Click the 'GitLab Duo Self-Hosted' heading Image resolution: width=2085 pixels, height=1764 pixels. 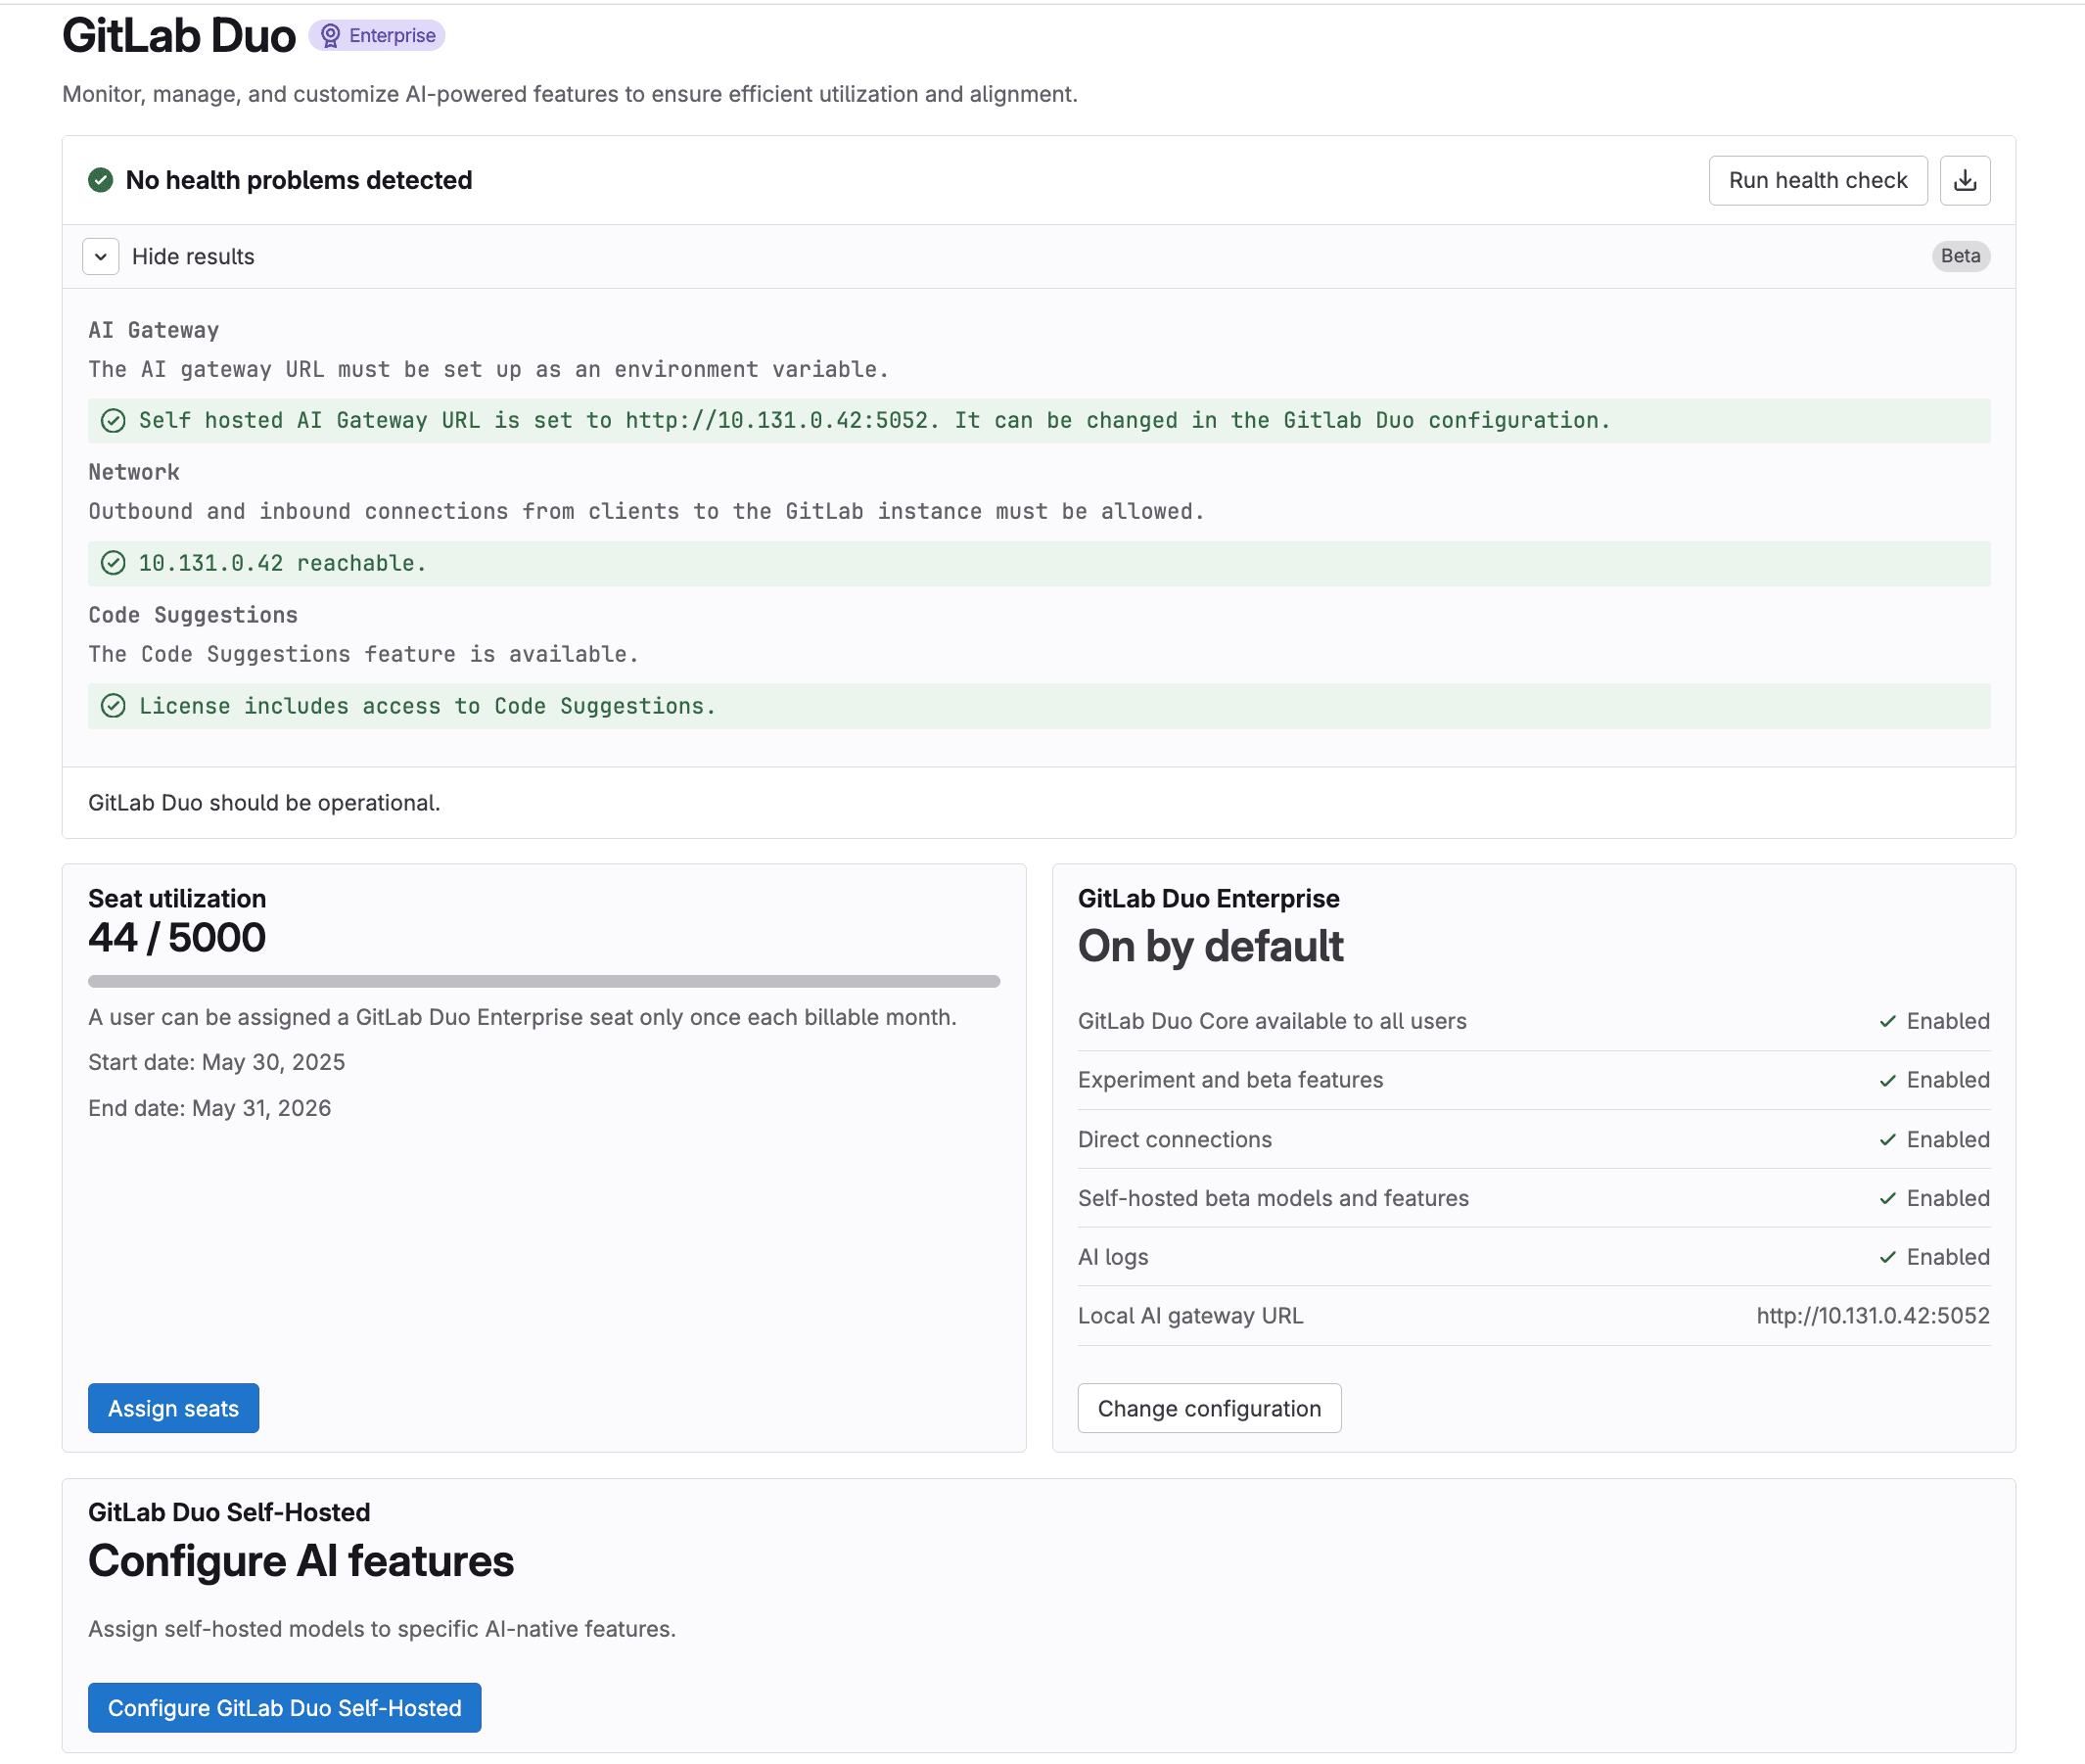click(229, 1512)
